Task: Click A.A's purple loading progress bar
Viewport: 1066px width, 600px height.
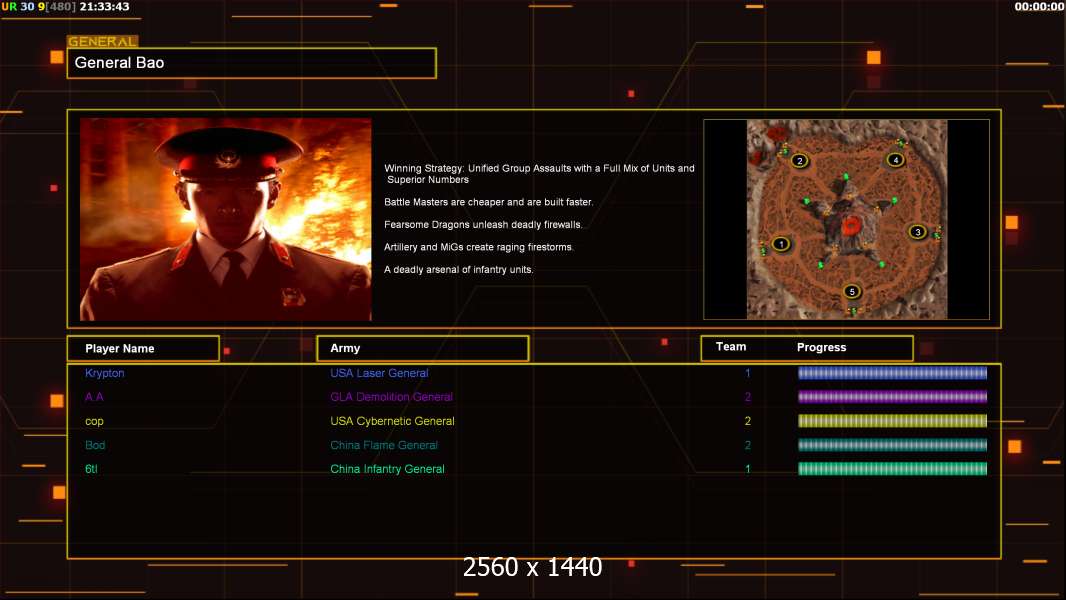Action: coord(893,397)
